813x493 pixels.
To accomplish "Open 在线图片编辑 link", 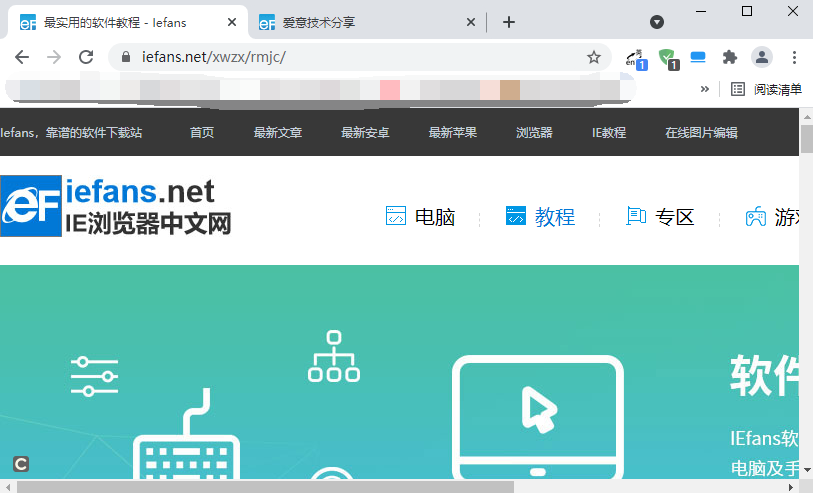I will pos(702,133).
